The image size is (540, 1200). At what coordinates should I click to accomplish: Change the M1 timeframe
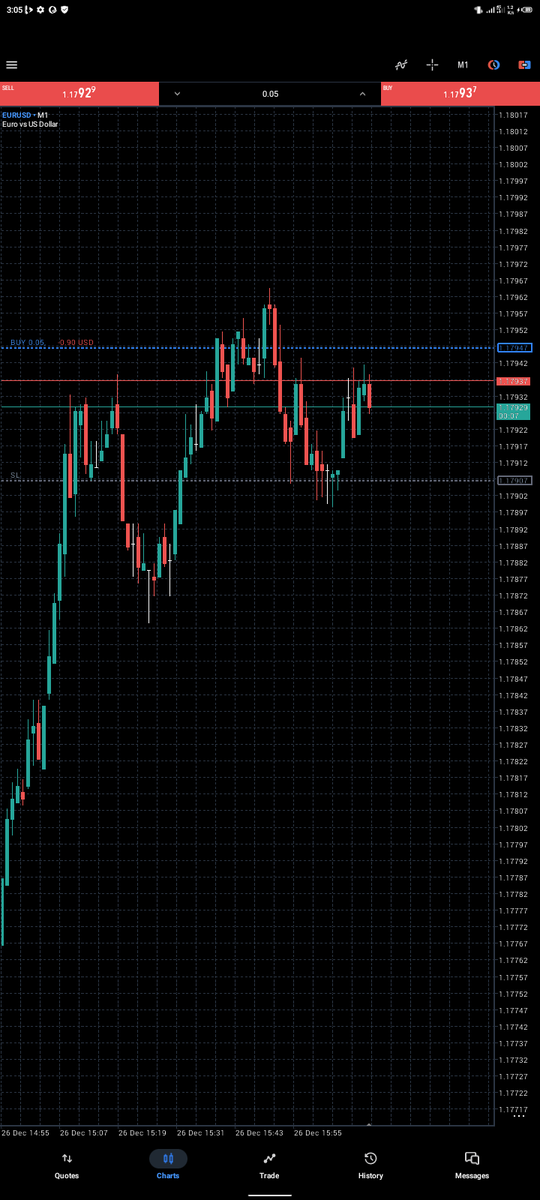tap(463, 65)
